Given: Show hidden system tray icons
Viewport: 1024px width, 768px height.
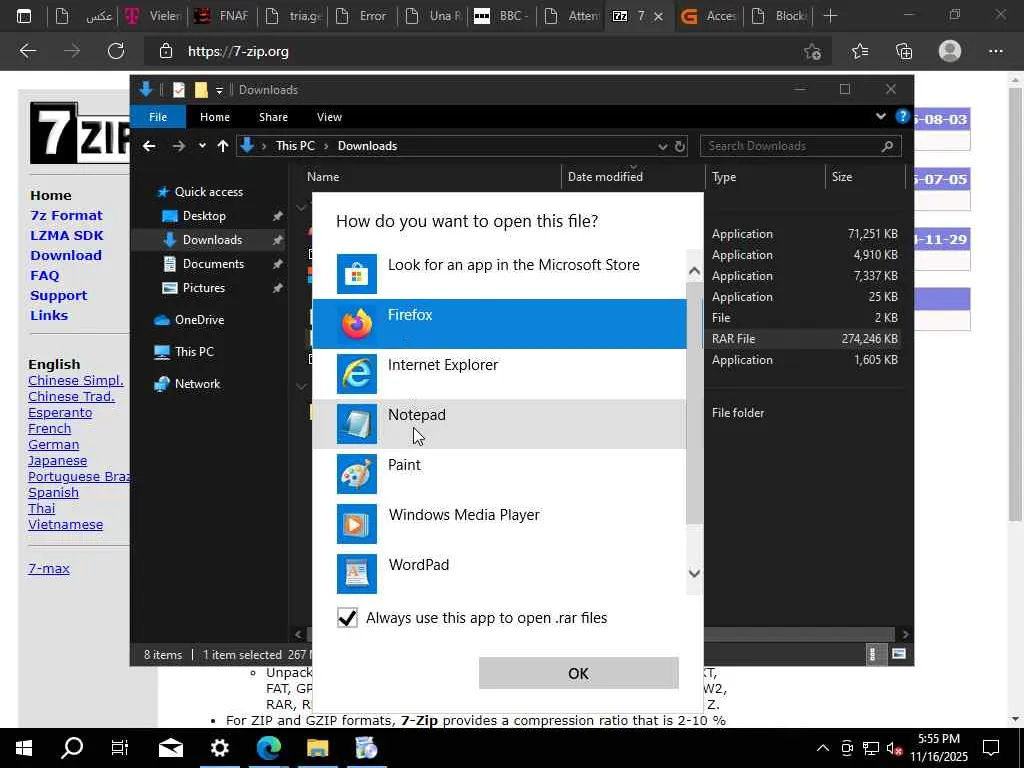Looking at the screenshot, I should [823, 748].
